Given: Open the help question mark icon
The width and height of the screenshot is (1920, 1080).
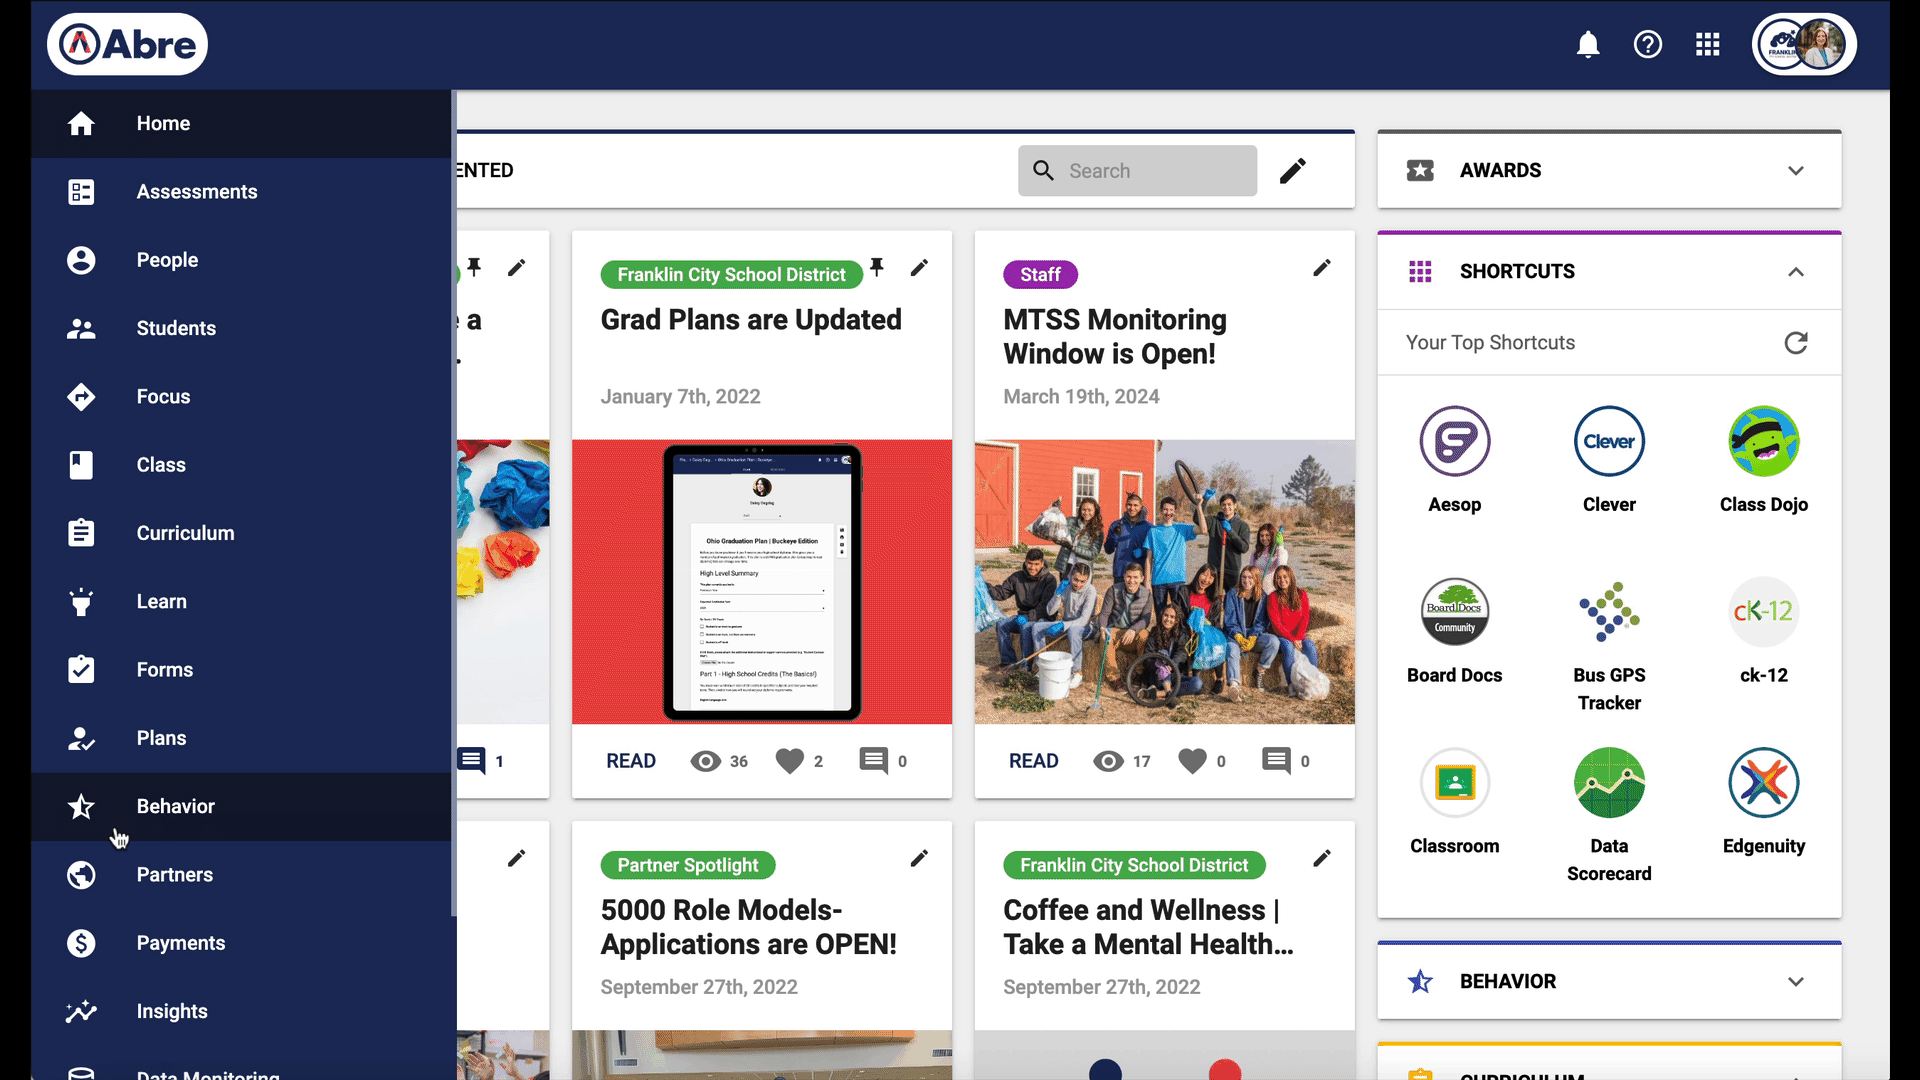Looking at the screenshot, I should 1648,45.
